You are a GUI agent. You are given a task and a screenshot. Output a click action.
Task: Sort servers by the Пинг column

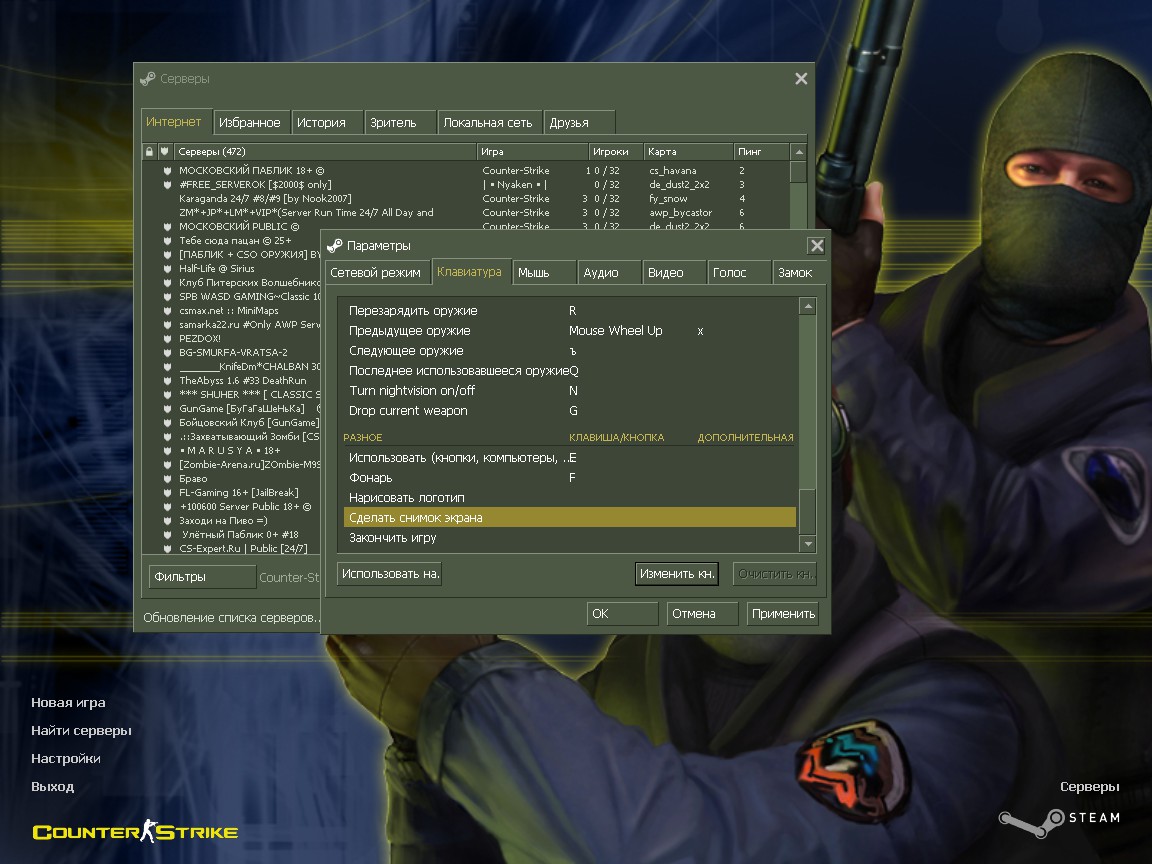761,151
